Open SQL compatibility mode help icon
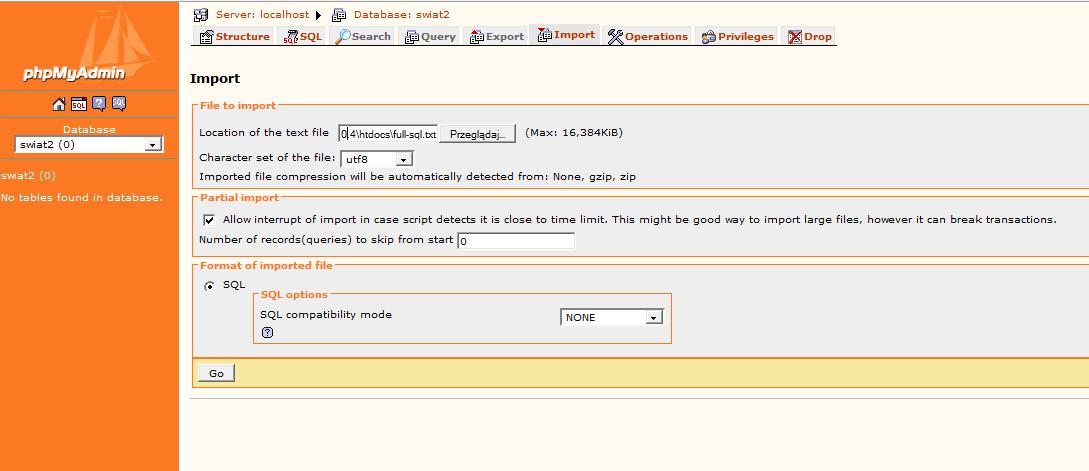The width and height of the screenshot is (1089, 471). pos(267,333)
